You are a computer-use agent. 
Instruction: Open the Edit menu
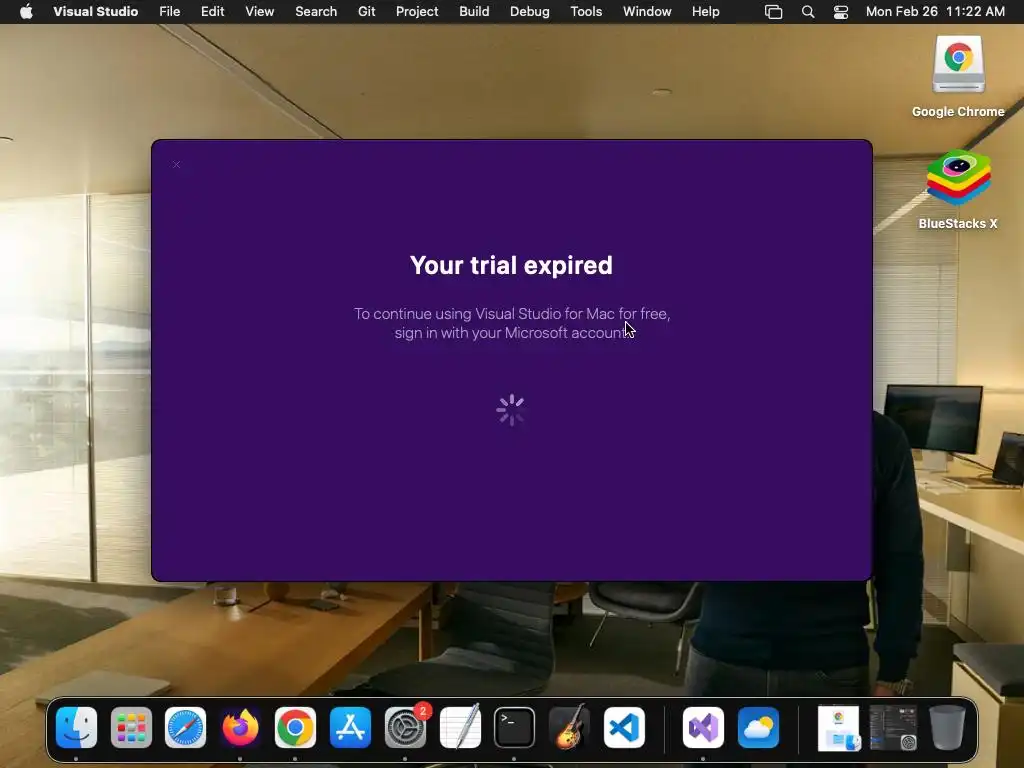point(212,11)
